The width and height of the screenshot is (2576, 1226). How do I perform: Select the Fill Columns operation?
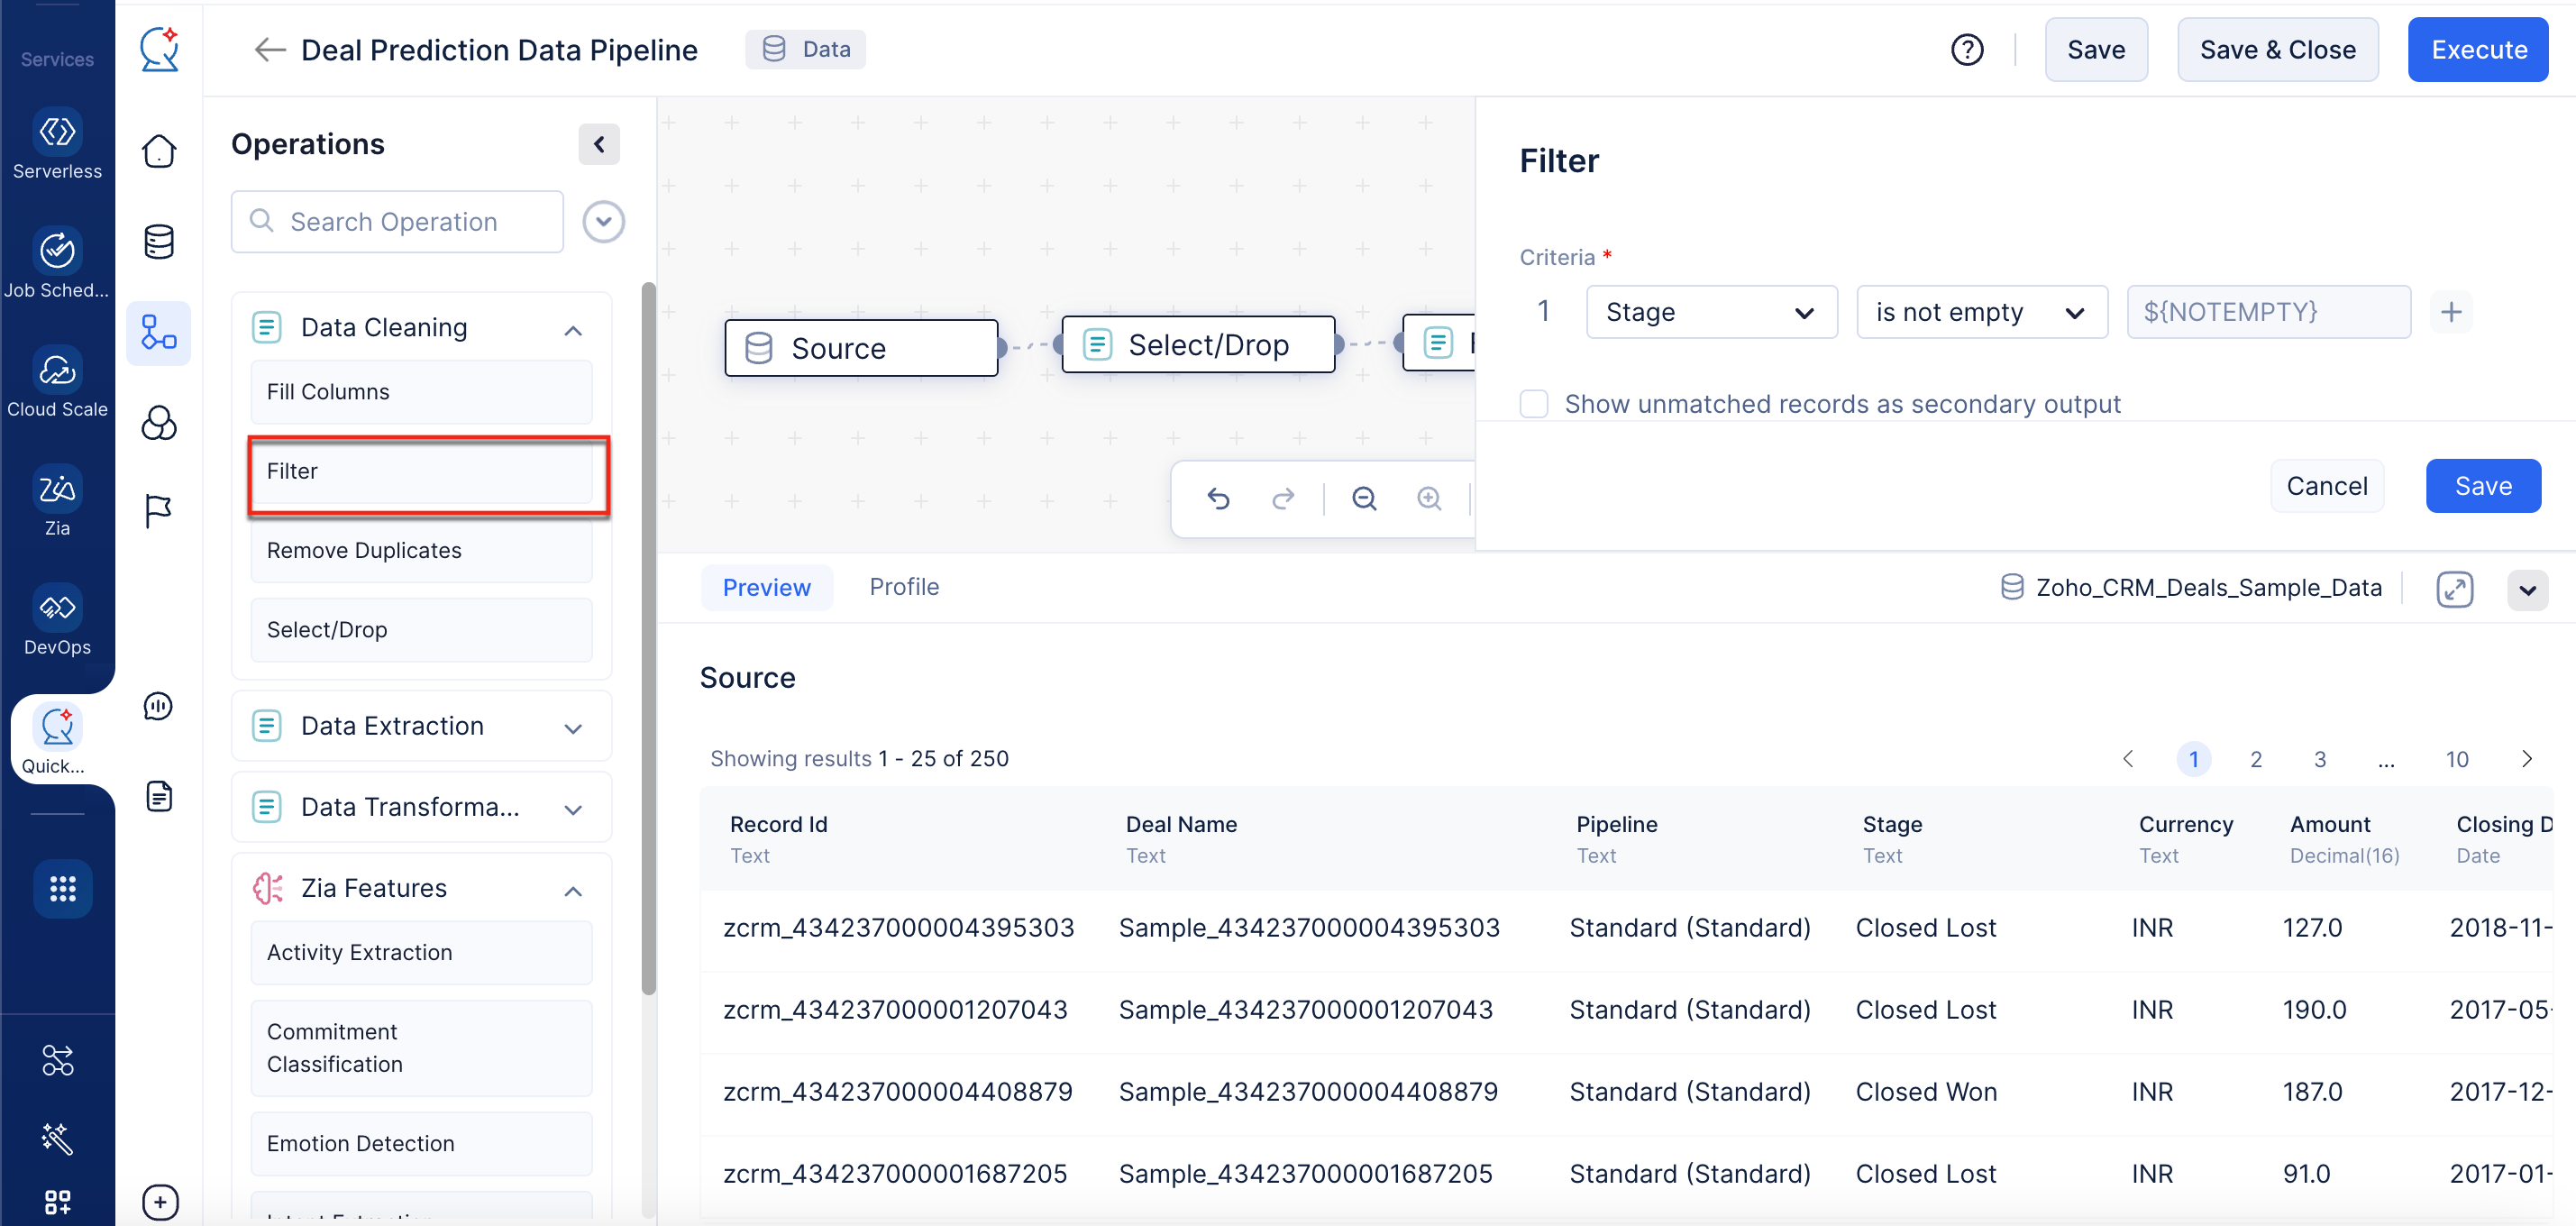pos(421,392)
